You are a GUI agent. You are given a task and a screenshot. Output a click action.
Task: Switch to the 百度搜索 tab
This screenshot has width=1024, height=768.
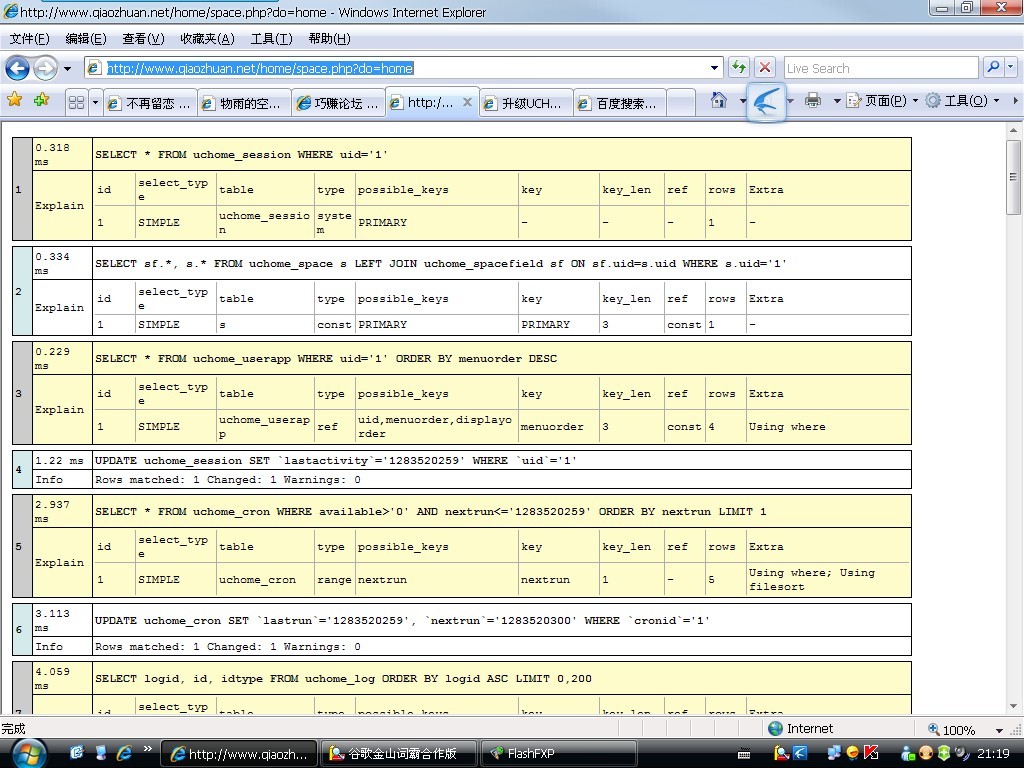pos(620,103)
